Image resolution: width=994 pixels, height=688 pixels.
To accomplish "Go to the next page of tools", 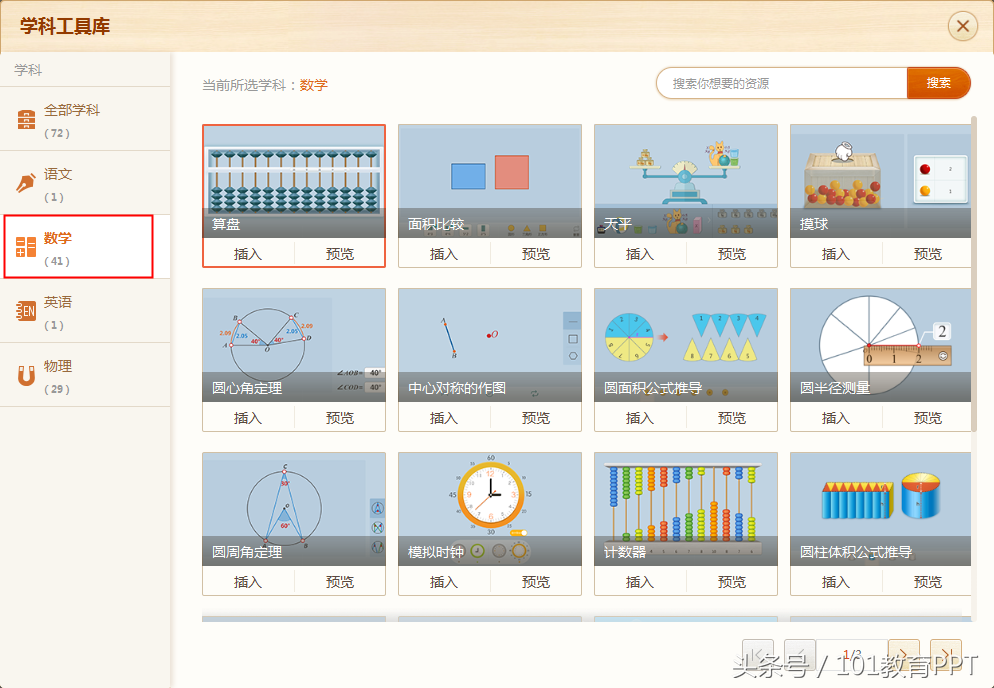I will (x=903, y=654).
